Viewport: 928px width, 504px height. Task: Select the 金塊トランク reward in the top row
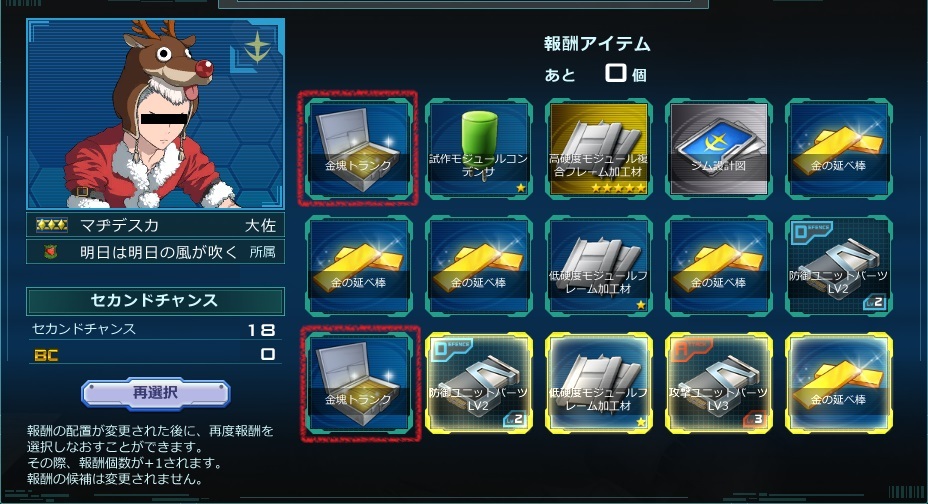359,148
